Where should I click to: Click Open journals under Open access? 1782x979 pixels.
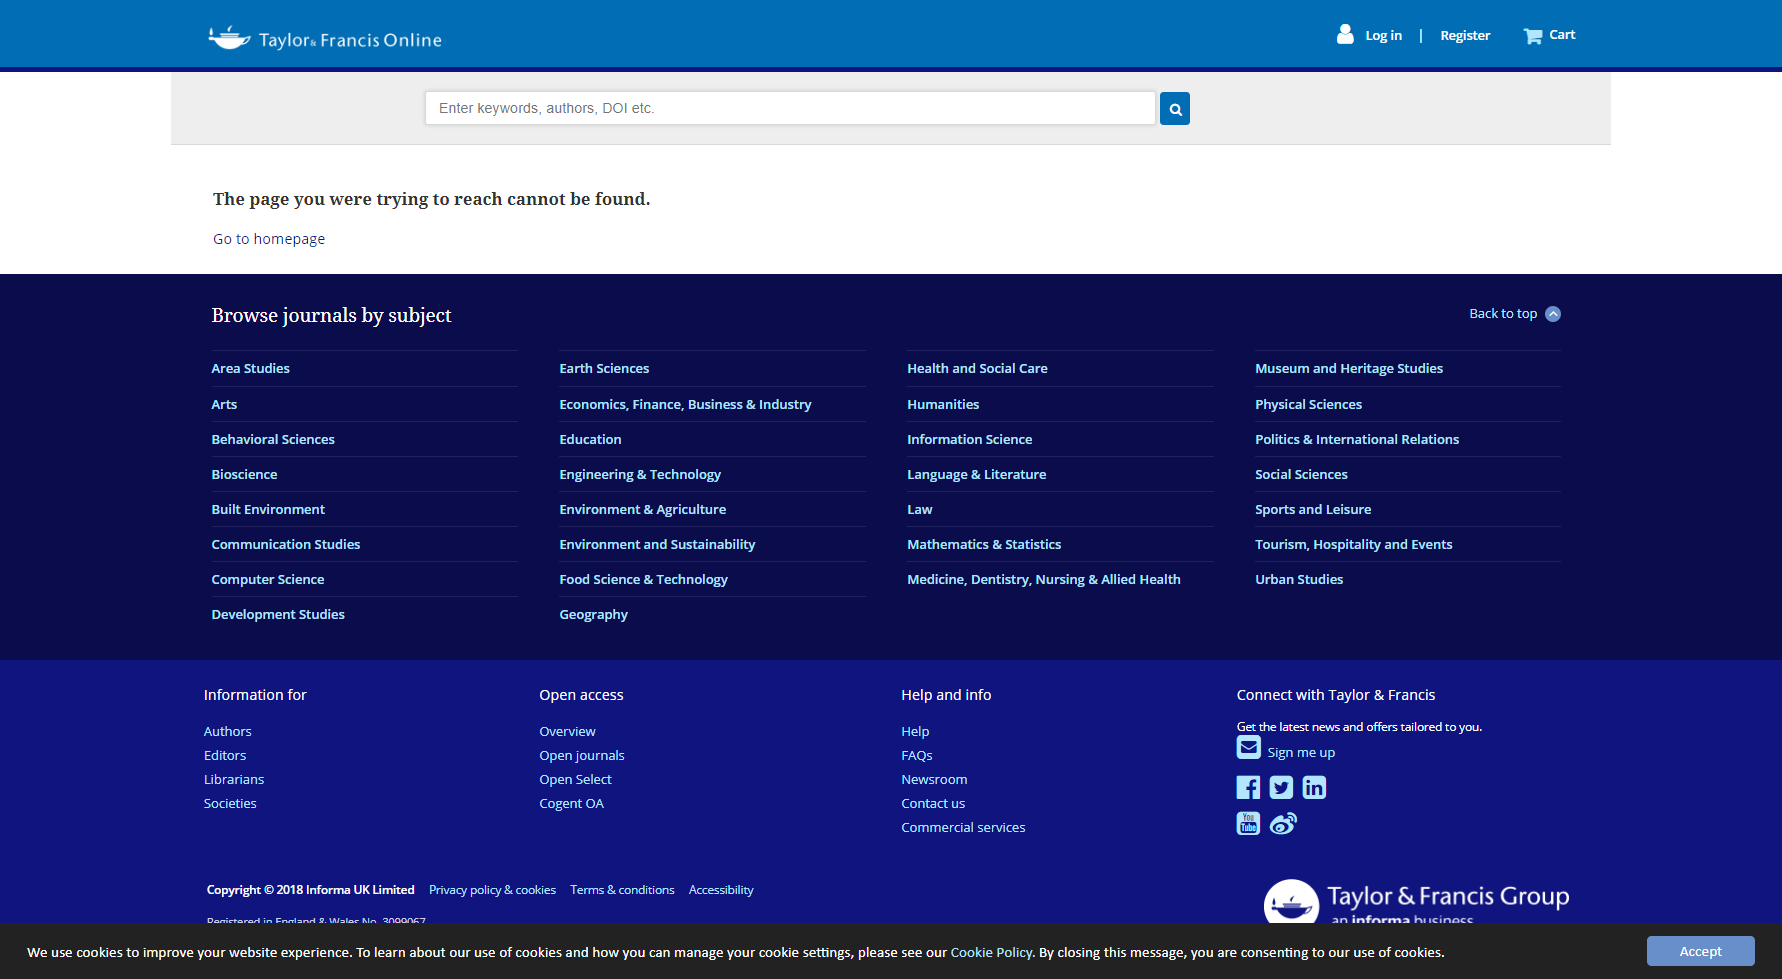582,756
